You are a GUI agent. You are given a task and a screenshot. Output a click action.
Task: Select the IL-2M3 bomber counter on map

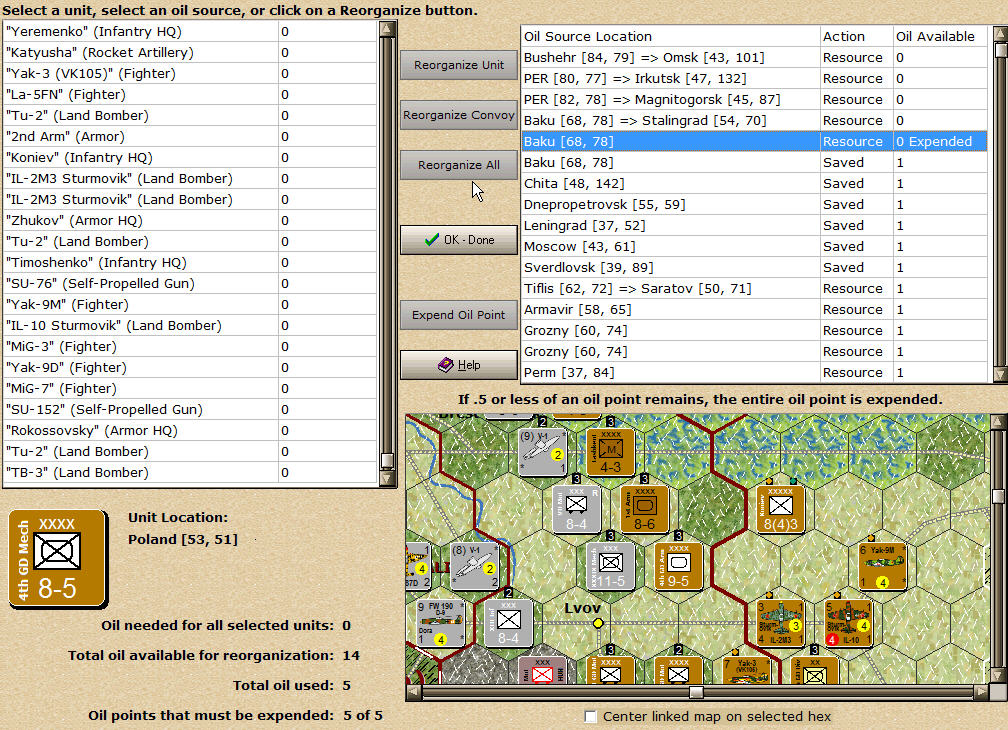[780, 623]
